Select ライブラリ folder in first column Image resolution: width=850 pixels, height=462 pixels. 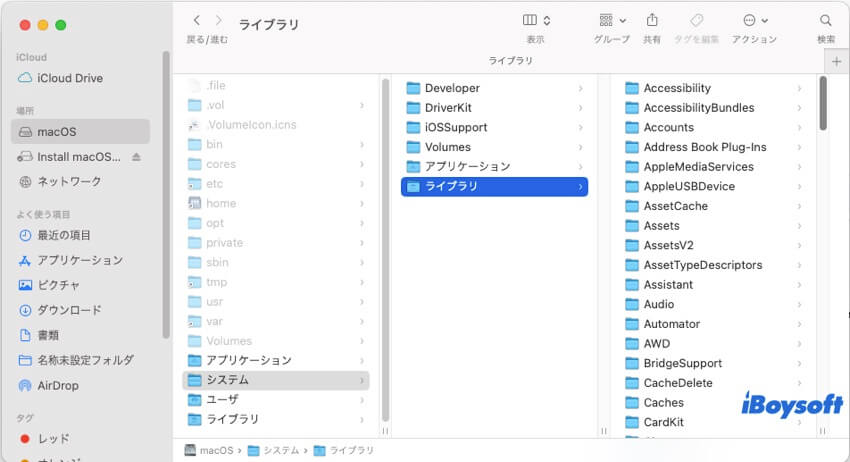[275, 419]
